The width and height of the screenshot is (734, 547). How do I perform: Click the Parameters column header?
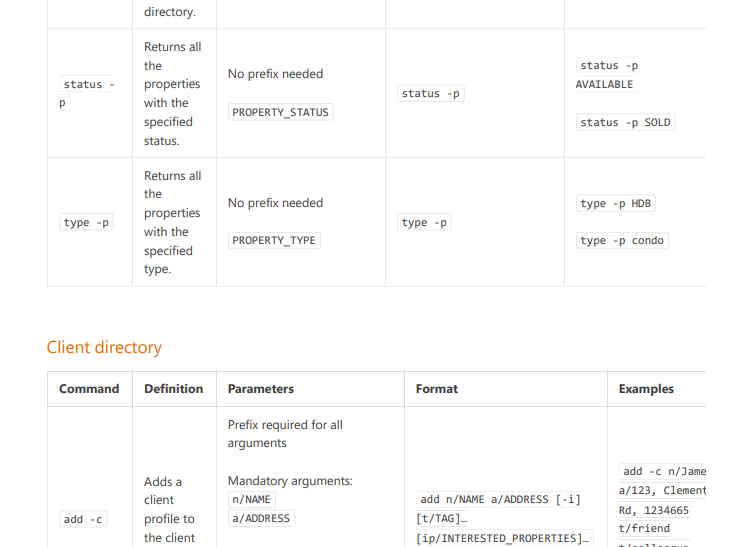click(x=261, y=389)
